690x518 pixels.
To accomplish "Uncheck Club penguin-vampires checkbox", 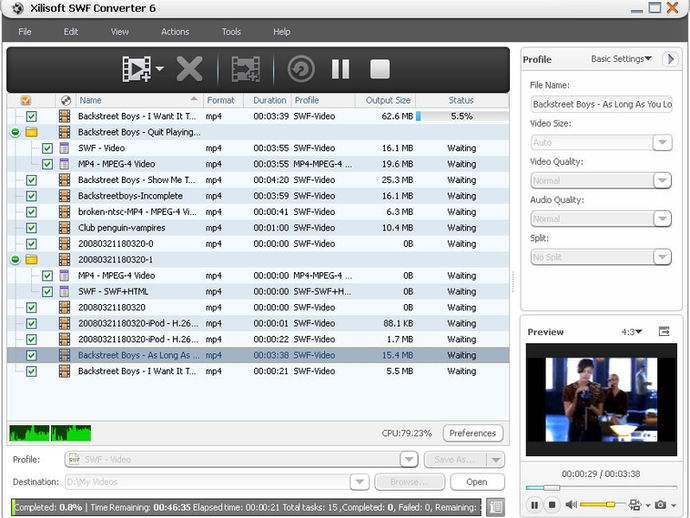I will click(x=31, y=228).
